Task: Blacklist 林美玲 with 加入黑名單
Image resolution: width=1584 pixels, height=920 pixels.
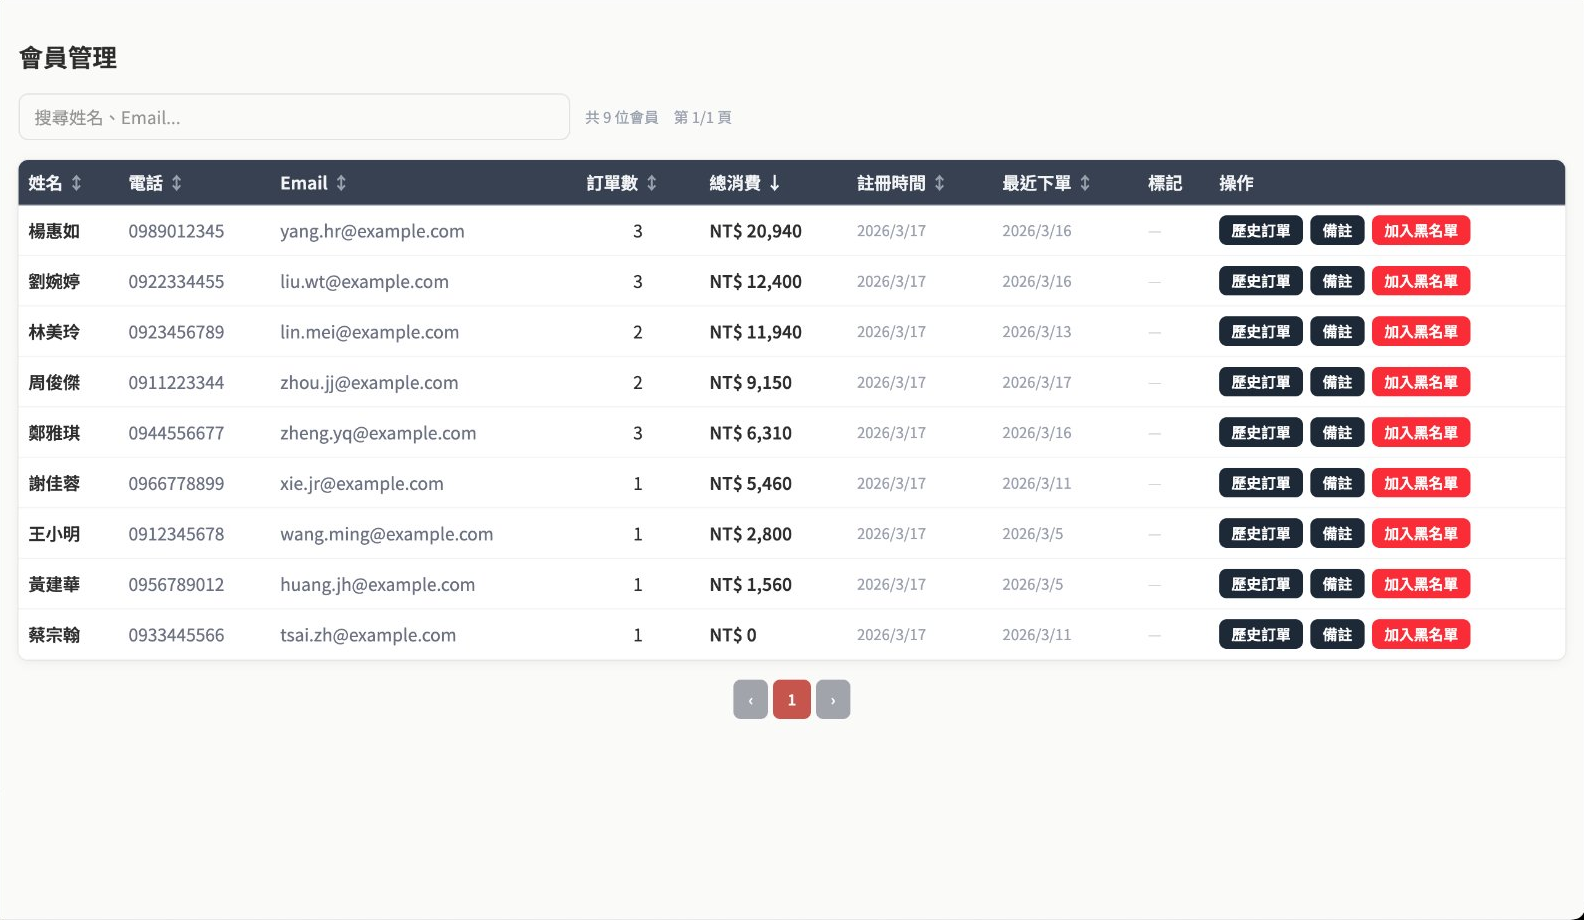Action: 1420,332
